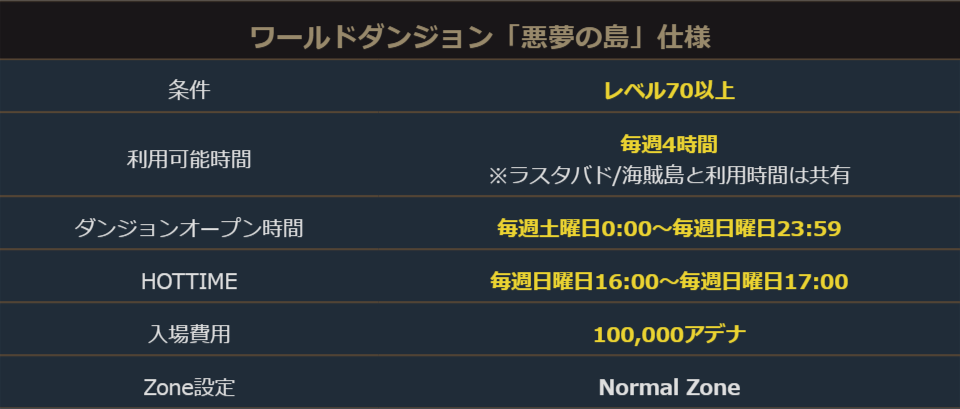Click the 入場費用 row label
This screenshot has height=409, width=960.
(x=189, y=334)
